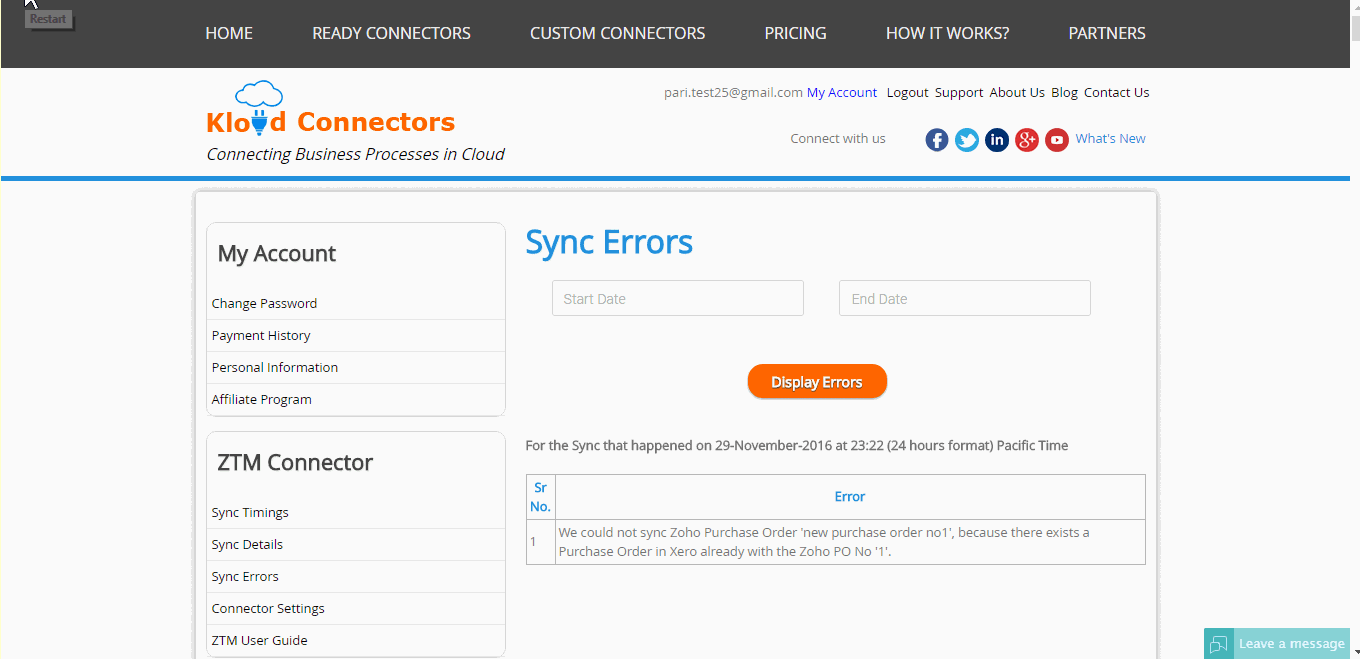This screenshot has width=1360, height=659.
Task: Open Sync Details in ZTM Connector
Action: coord(247,544)
